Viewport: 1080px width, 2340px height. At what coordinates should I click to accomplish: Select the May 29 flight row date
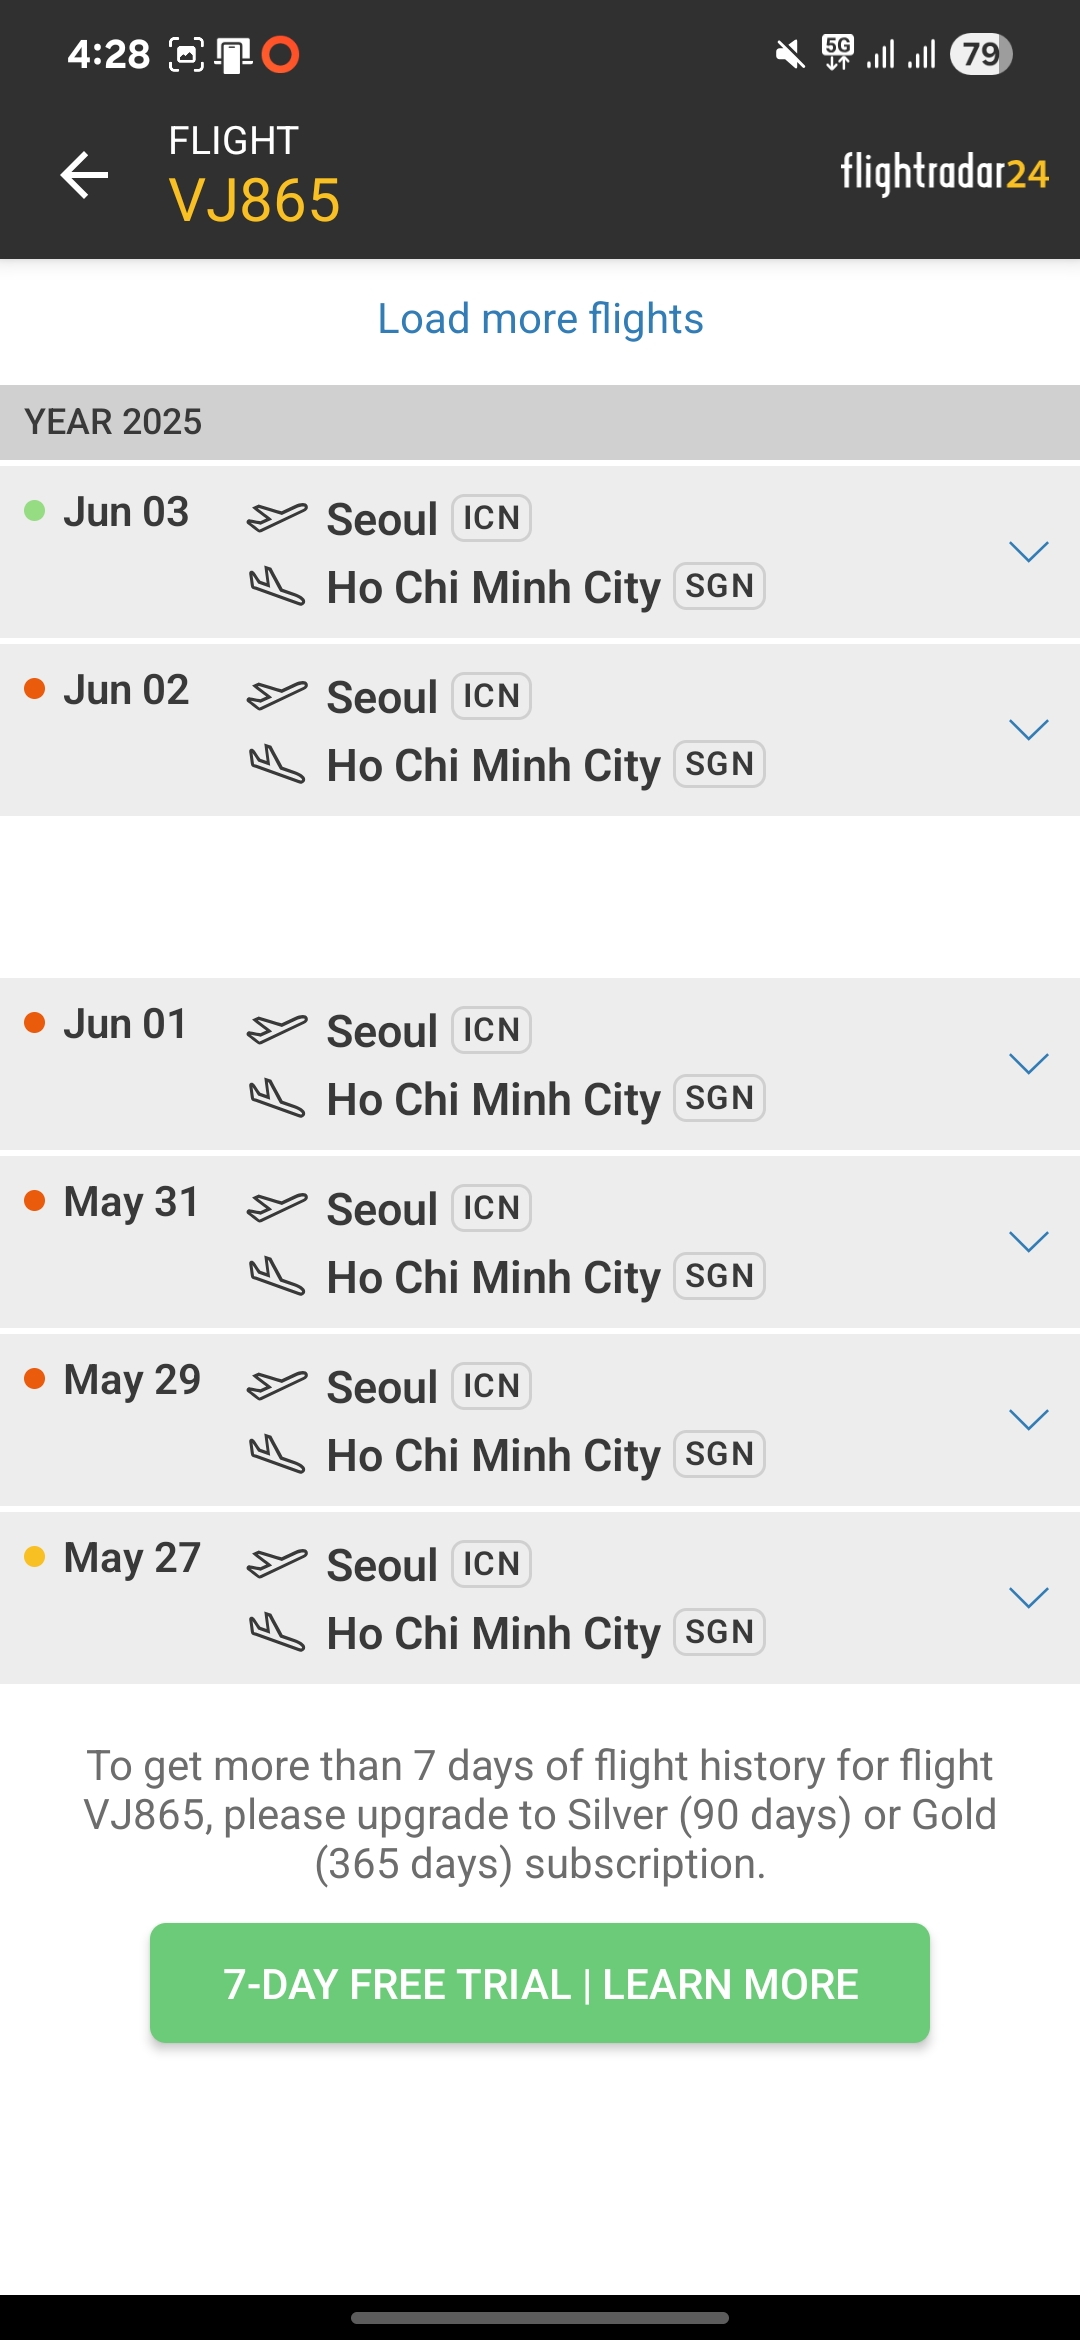point(132,1380)
